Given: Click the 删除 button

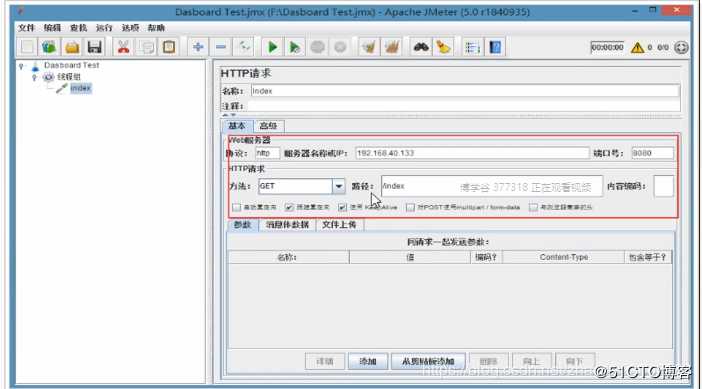Looking at the screenshot, I should [x=488, y=361].
